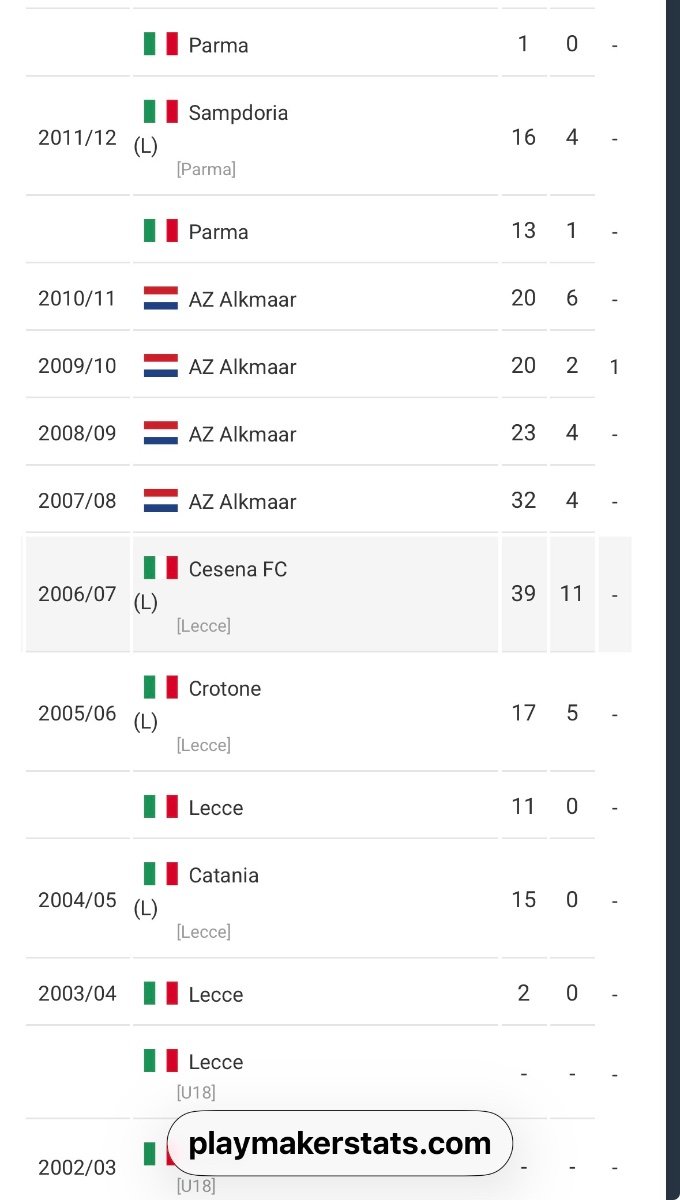Select the Crotone club name

(x=224, y=689)
